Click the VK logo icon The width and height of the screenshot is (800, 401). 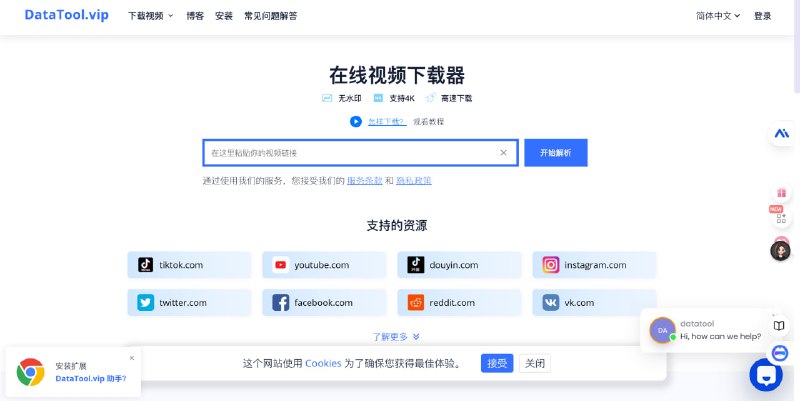551,302
